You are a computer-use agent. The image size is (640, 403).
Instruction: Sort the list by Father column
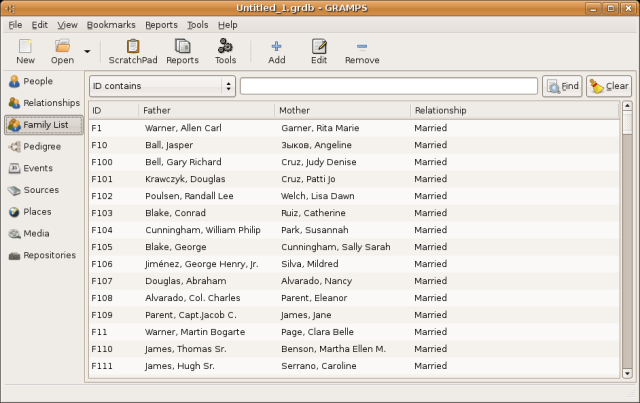206,110
